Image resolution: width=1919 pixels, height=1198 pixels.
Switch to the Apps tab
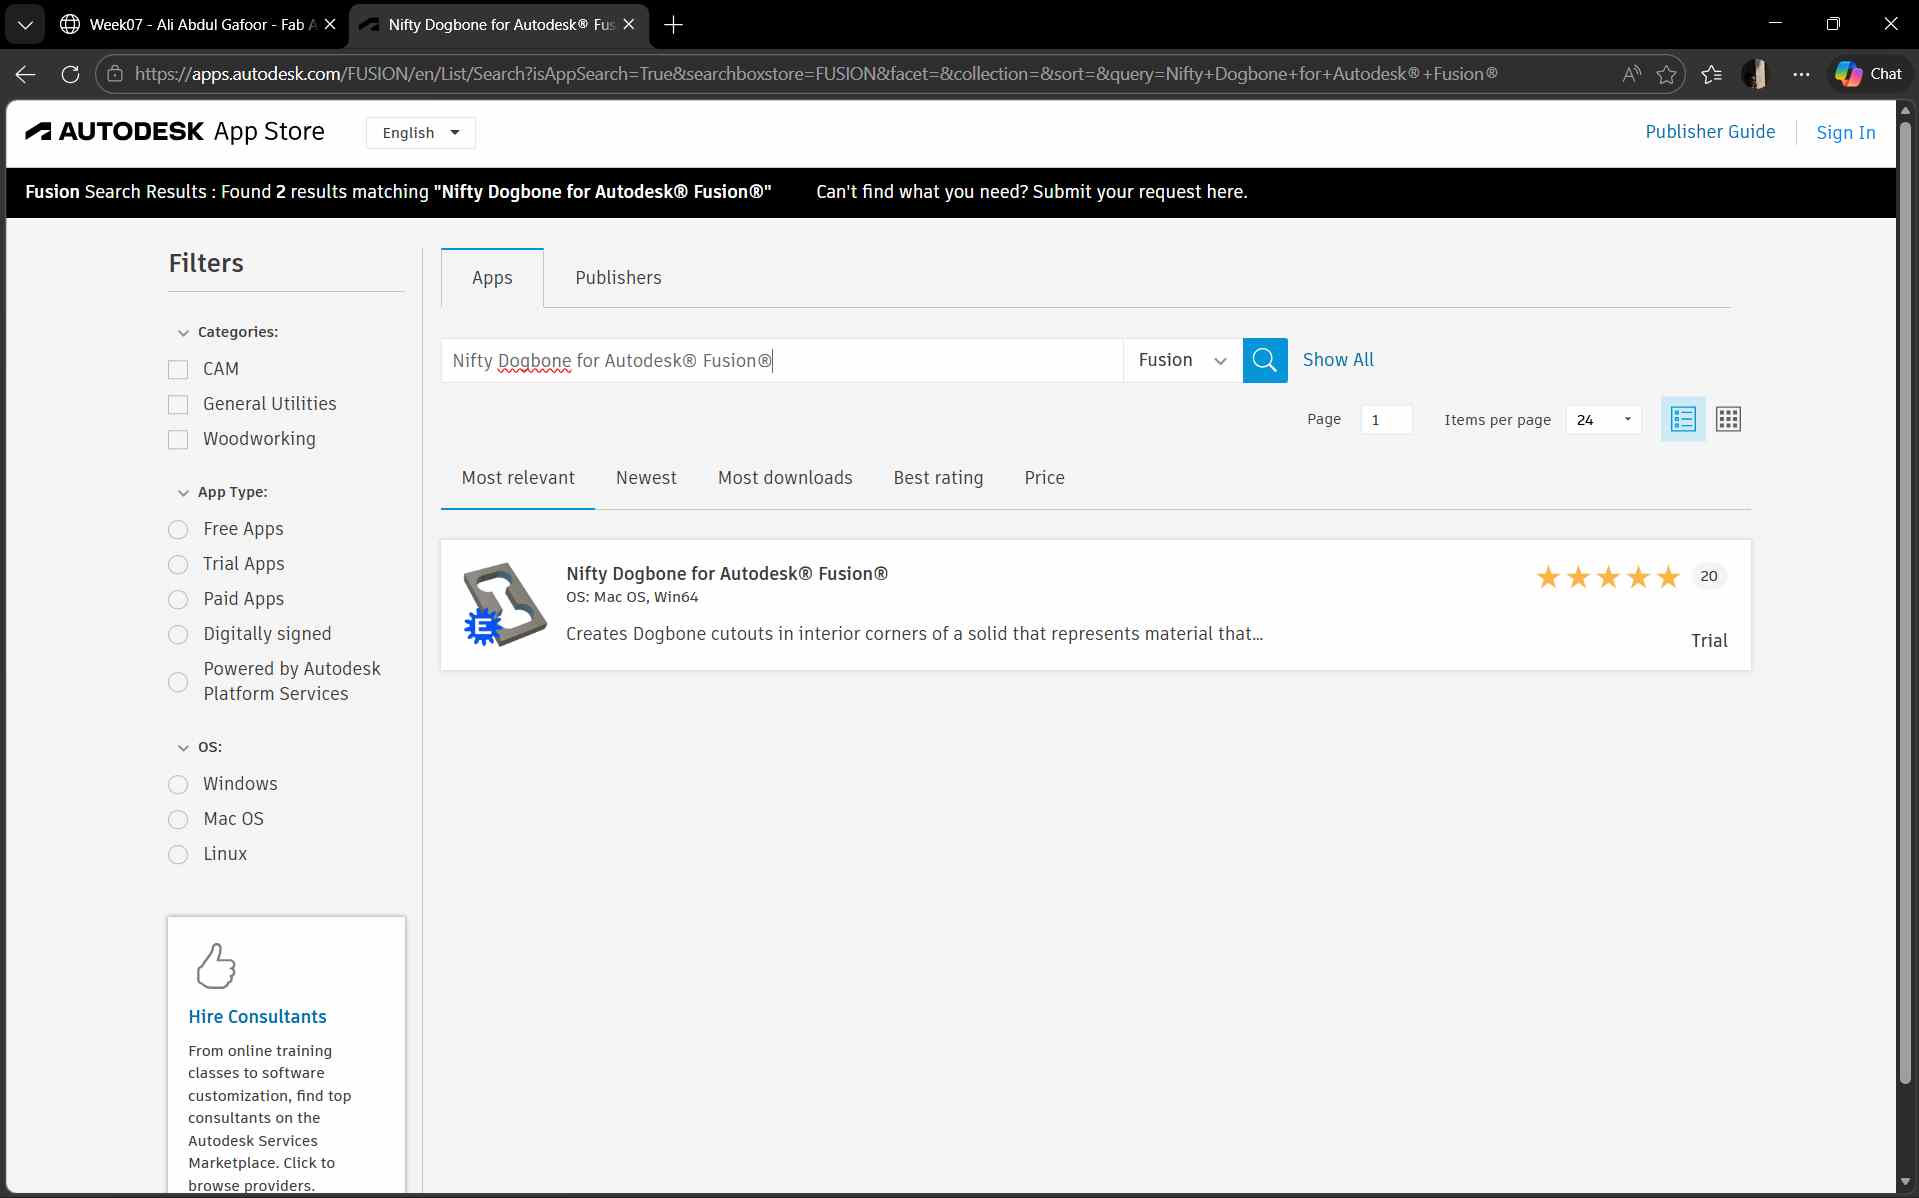coord(492,278)
